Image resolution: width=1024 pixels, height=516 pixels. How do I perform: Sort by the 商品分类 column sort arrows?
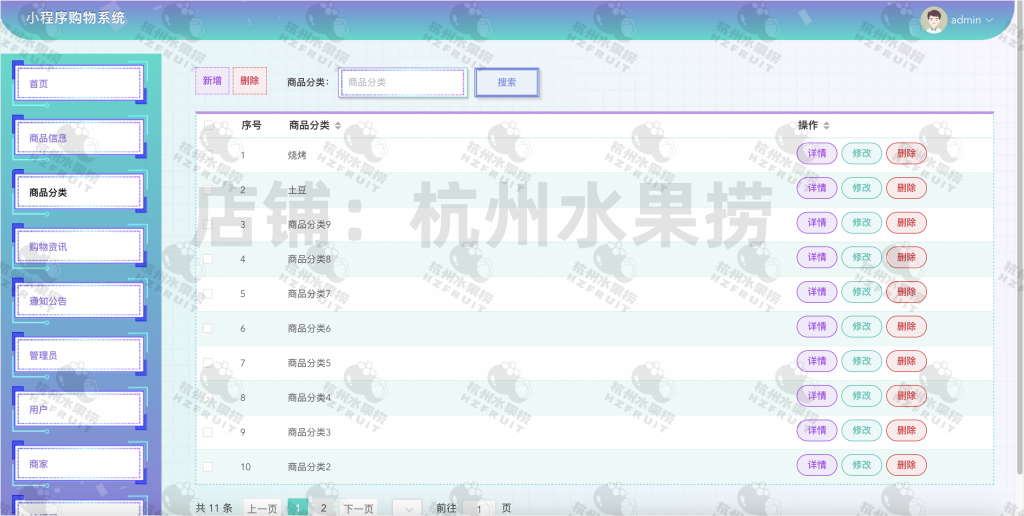coord(338,126)
